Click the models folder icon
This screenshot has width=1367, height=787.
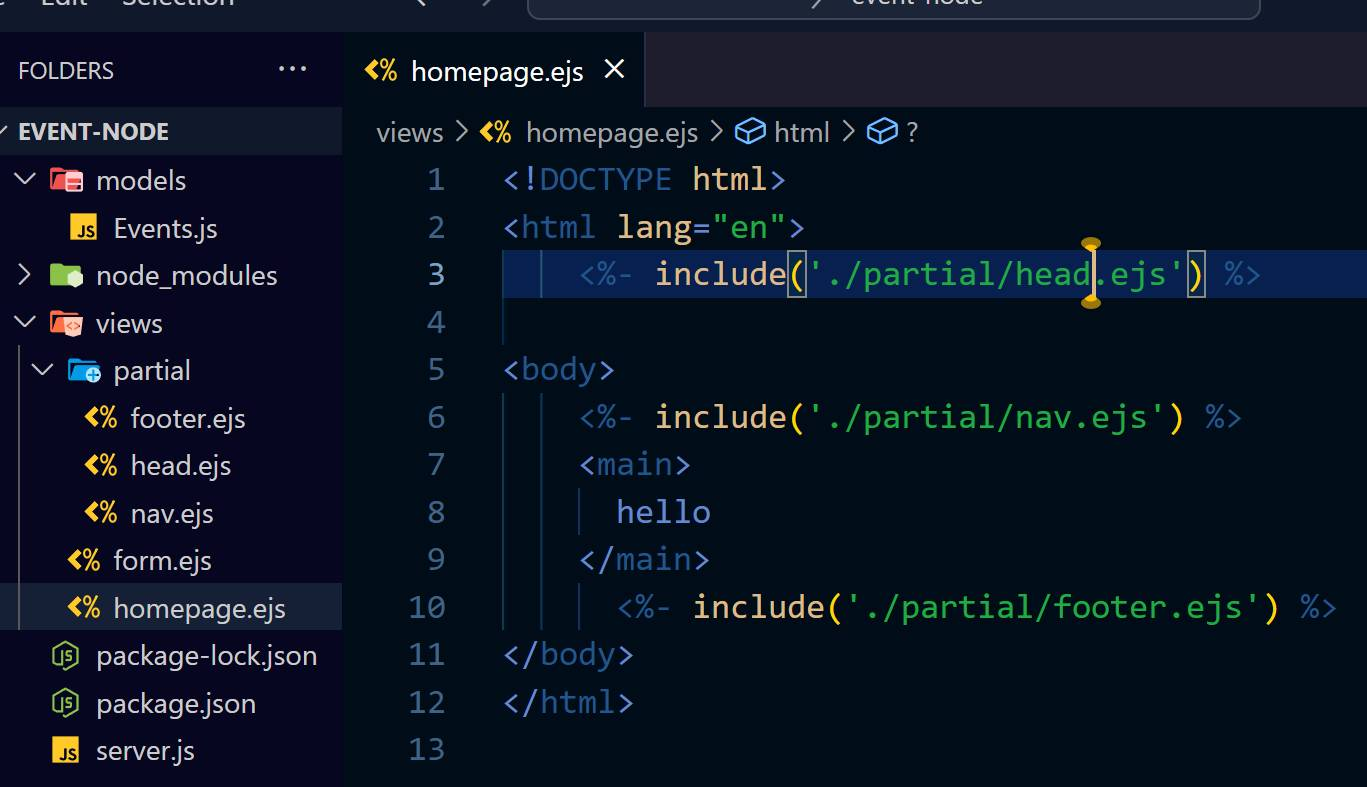(67, 180)
